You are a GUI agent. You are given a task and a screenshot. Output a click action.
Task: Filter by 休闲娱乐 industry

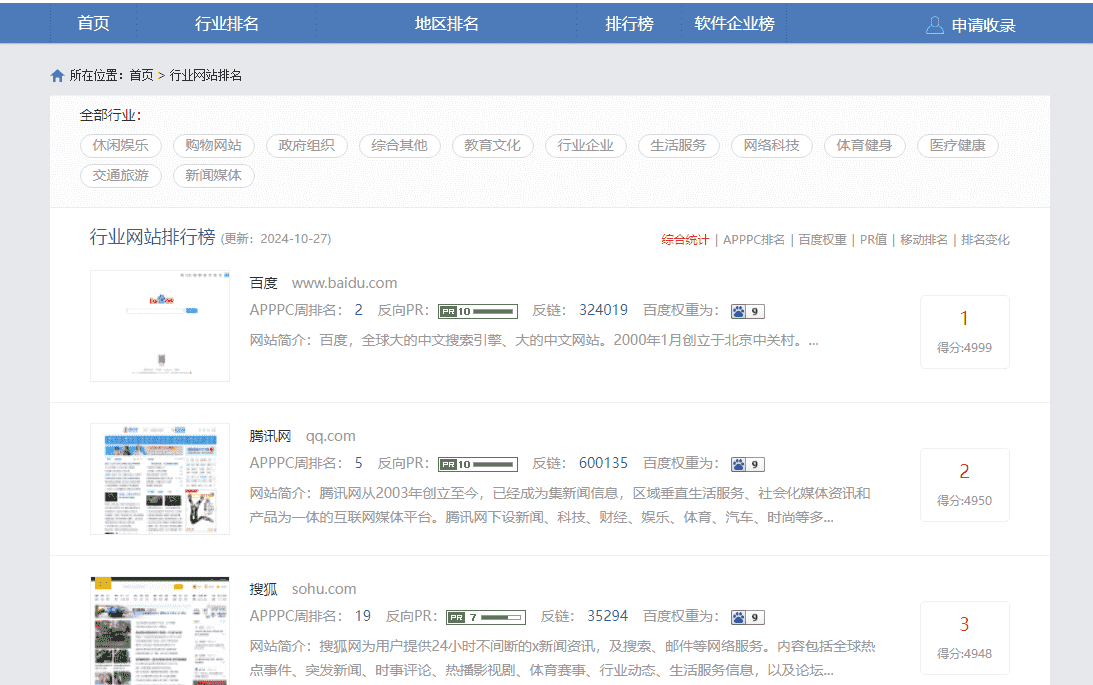coord(121,146)
